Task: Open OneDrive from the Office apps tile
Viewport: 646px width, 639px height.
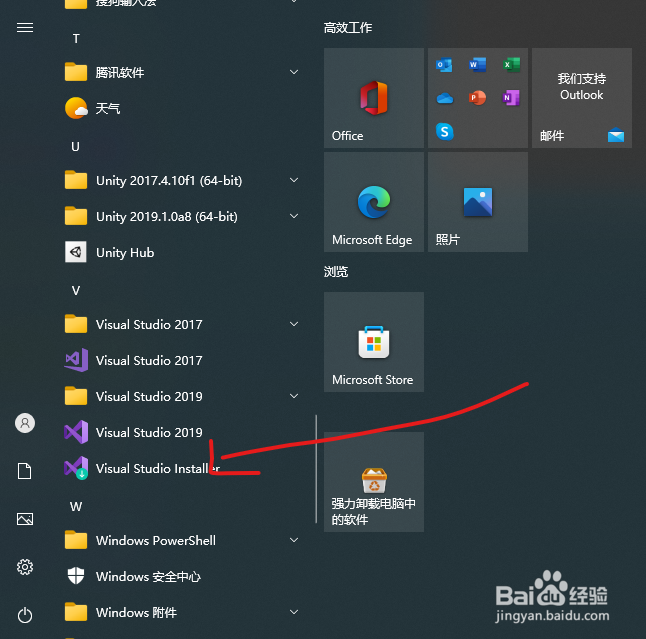Action: 445,98
